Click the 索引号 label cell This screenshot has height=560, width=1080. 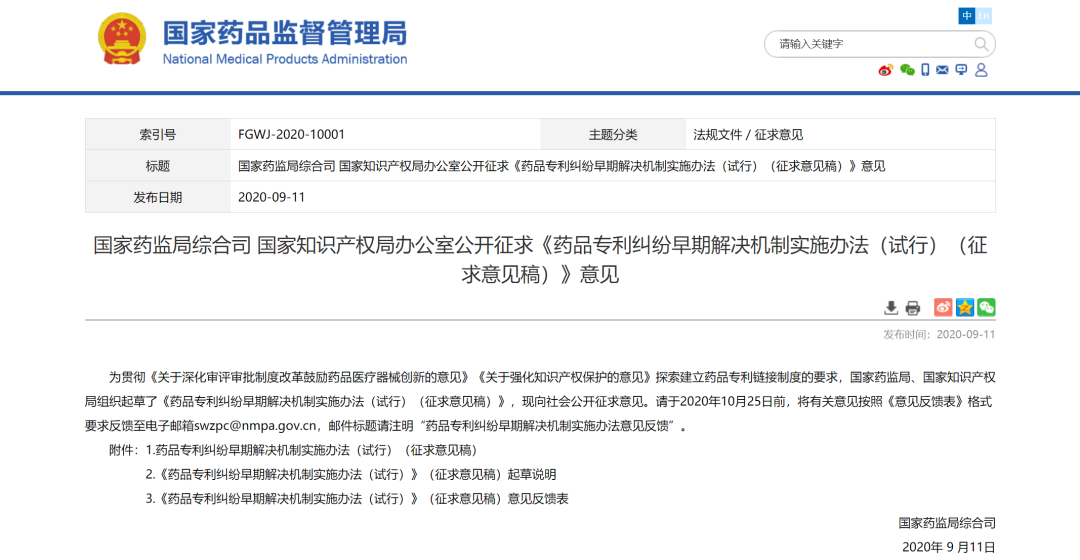tap(158, 134)
